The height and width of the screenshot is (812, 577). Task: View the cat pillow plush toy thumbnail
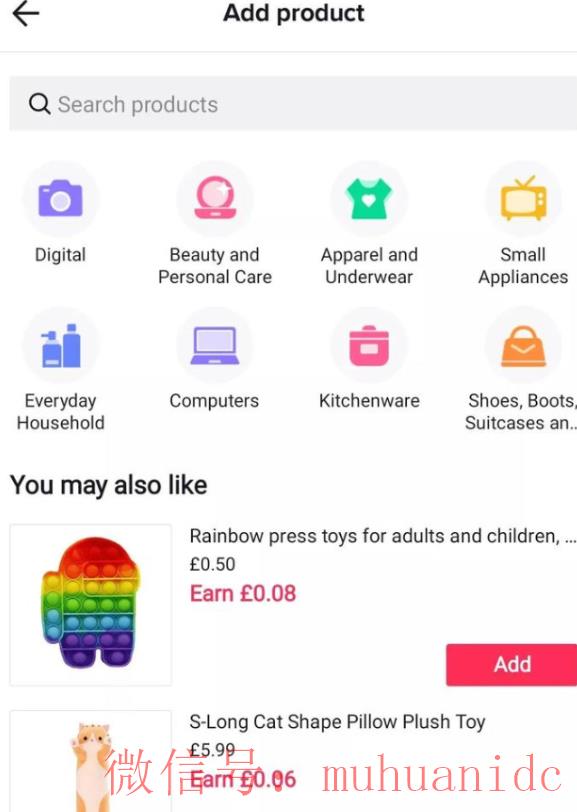[91, 761]
